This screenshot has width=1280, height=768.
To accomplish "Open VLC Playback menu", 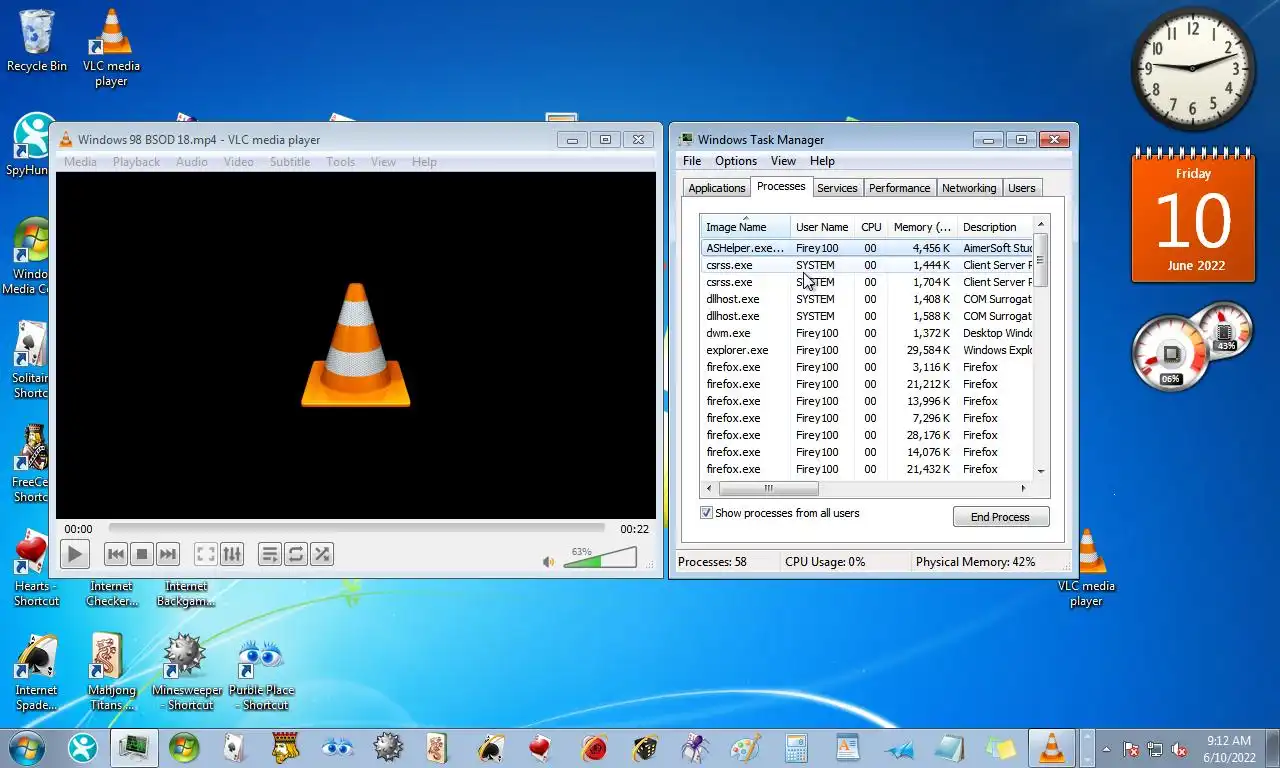I will 136,162.
